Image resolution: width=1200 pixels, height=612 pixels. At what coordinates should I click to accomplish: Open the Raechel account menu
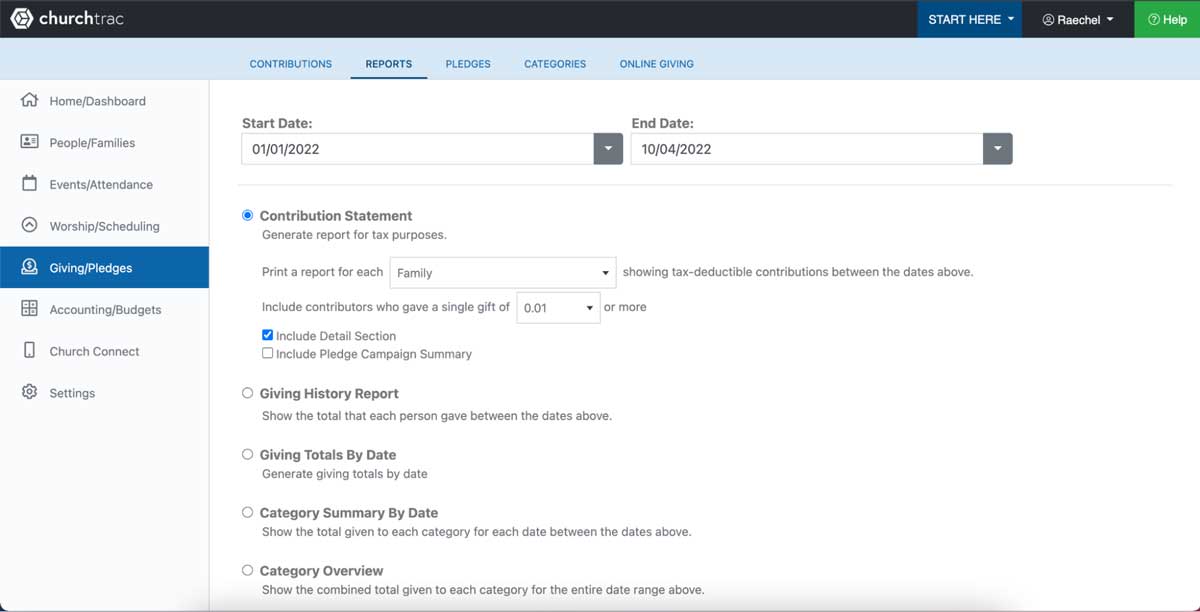point(1078,18)
